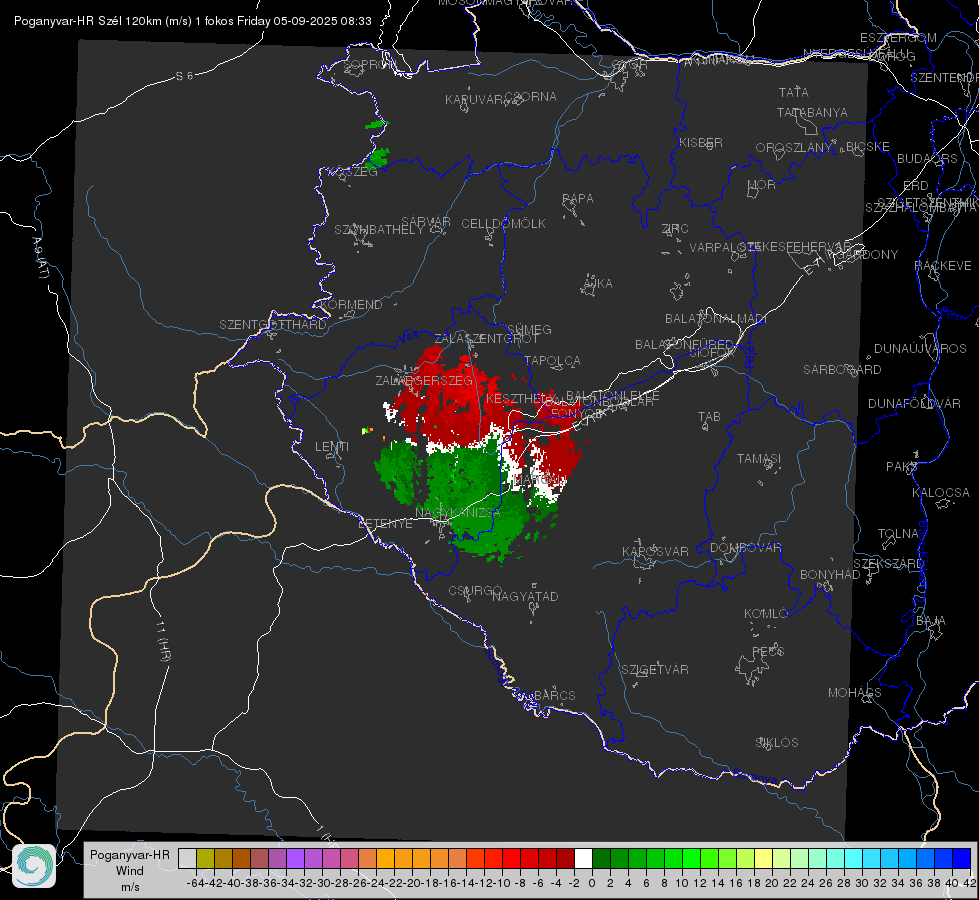Click the light gray first swatch in the legend

tap(187, 858)
